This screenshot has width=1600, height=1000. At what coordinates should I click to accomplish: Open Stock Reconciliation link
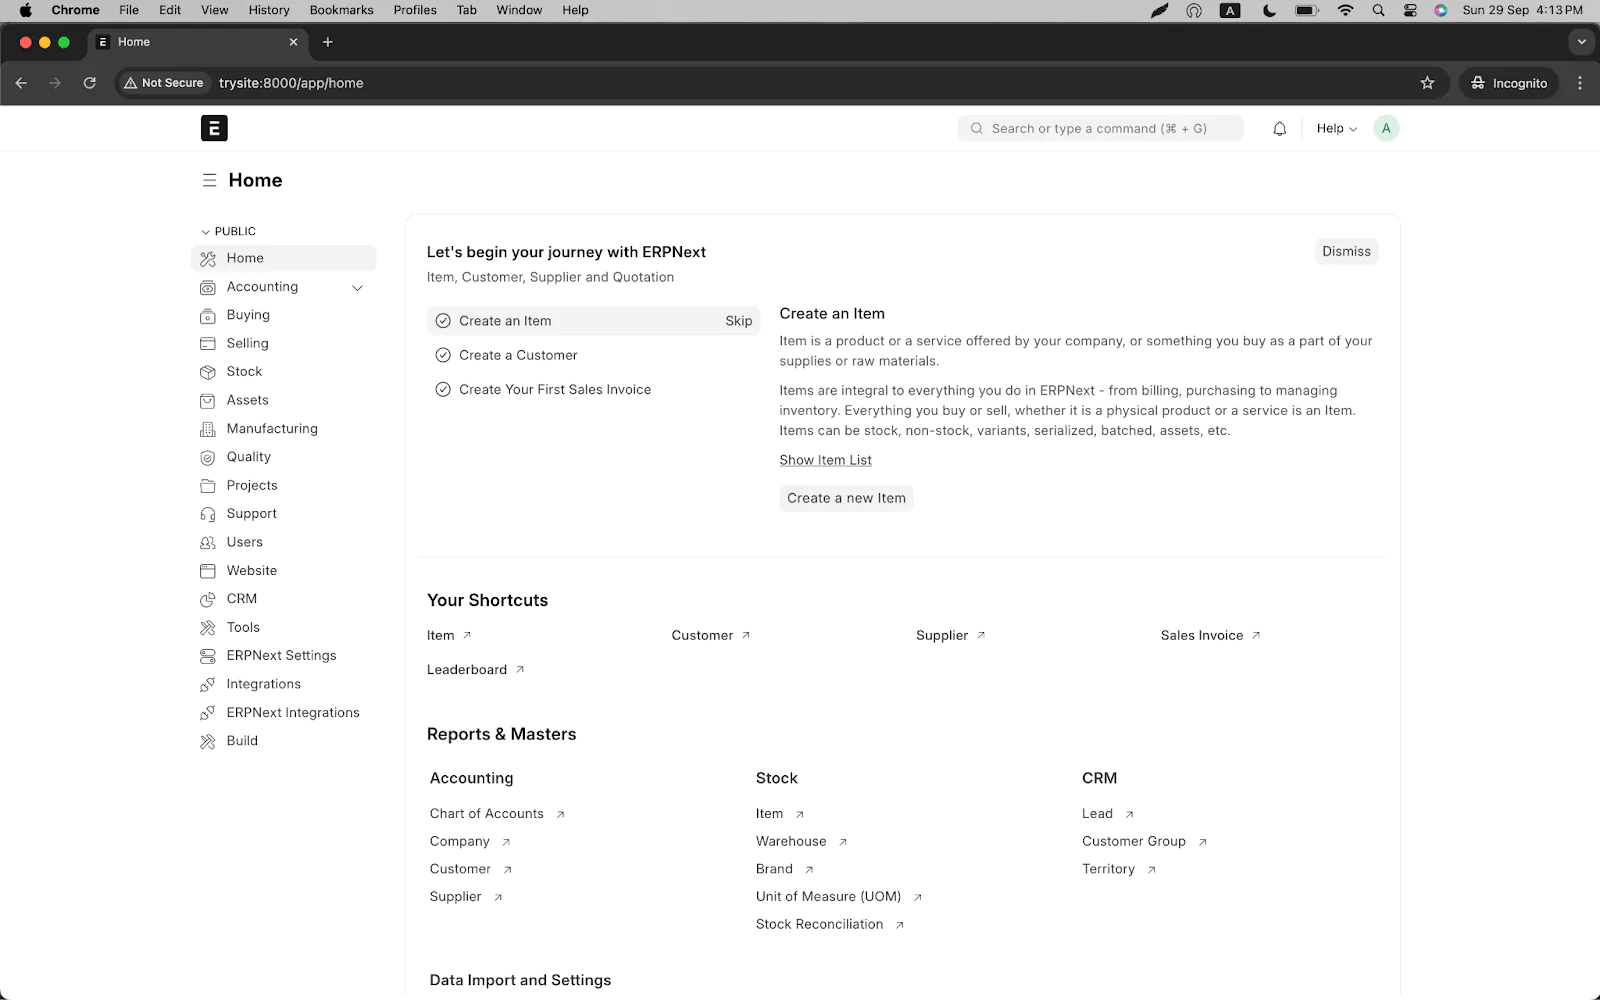click(829, 925)
